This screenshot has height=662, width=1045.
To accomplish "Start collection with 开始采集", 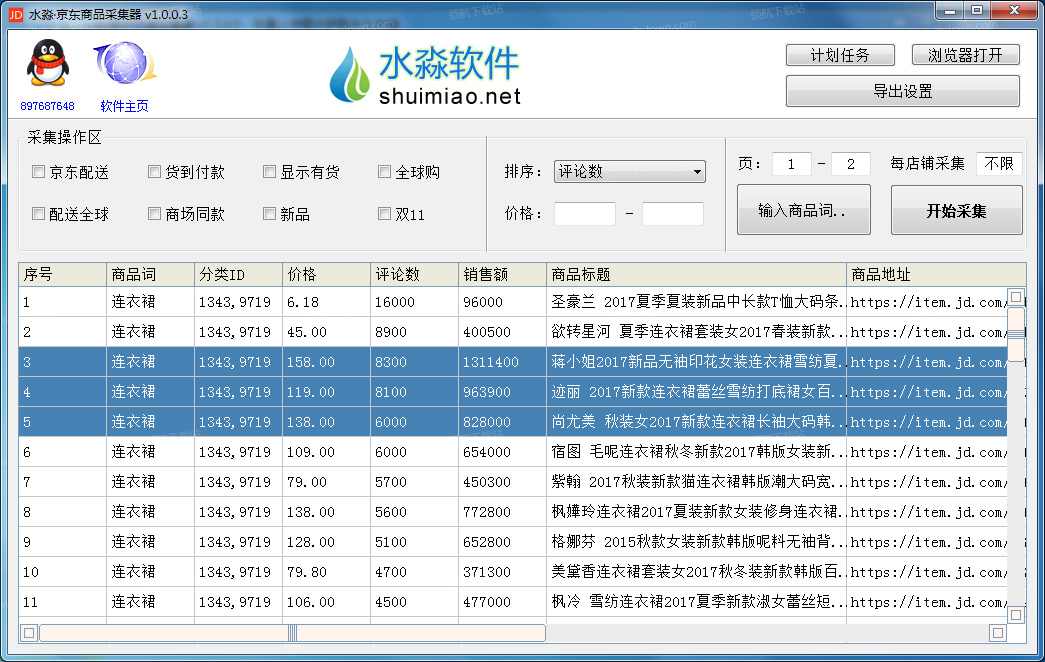I will coord(956,210).
